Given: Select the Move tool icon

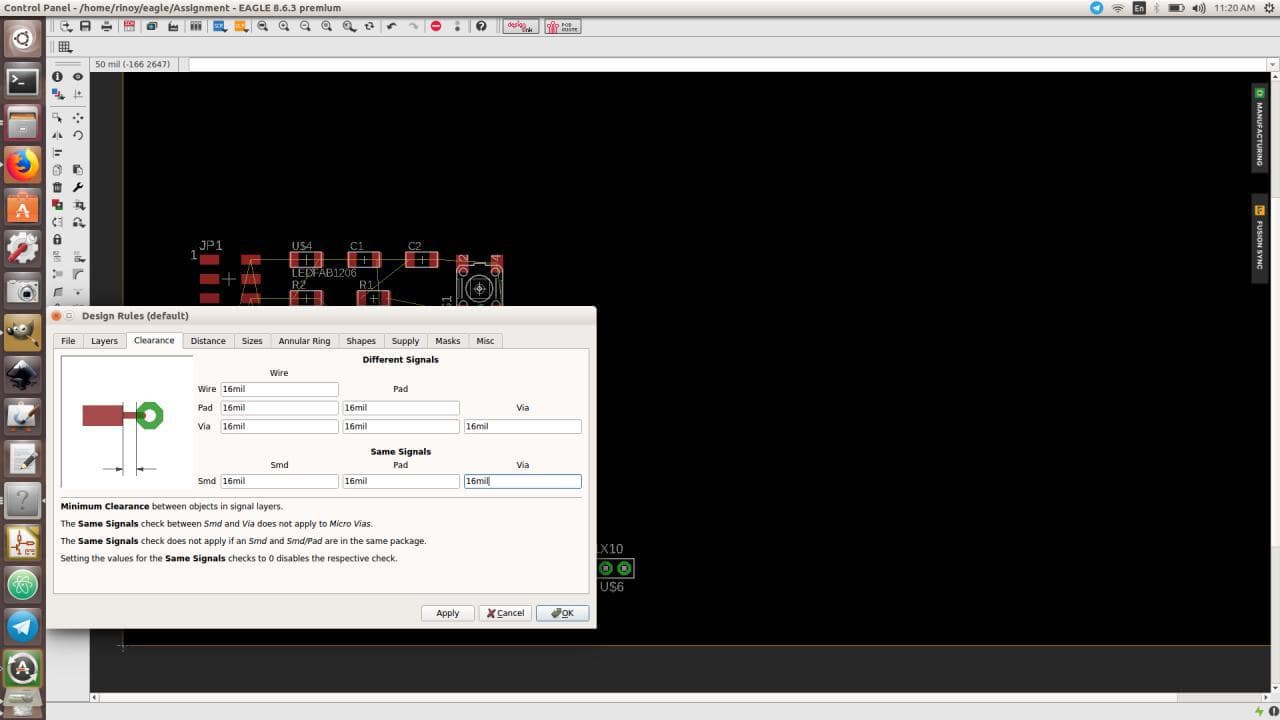Looking at the screenshot, I should pos(78,117).
